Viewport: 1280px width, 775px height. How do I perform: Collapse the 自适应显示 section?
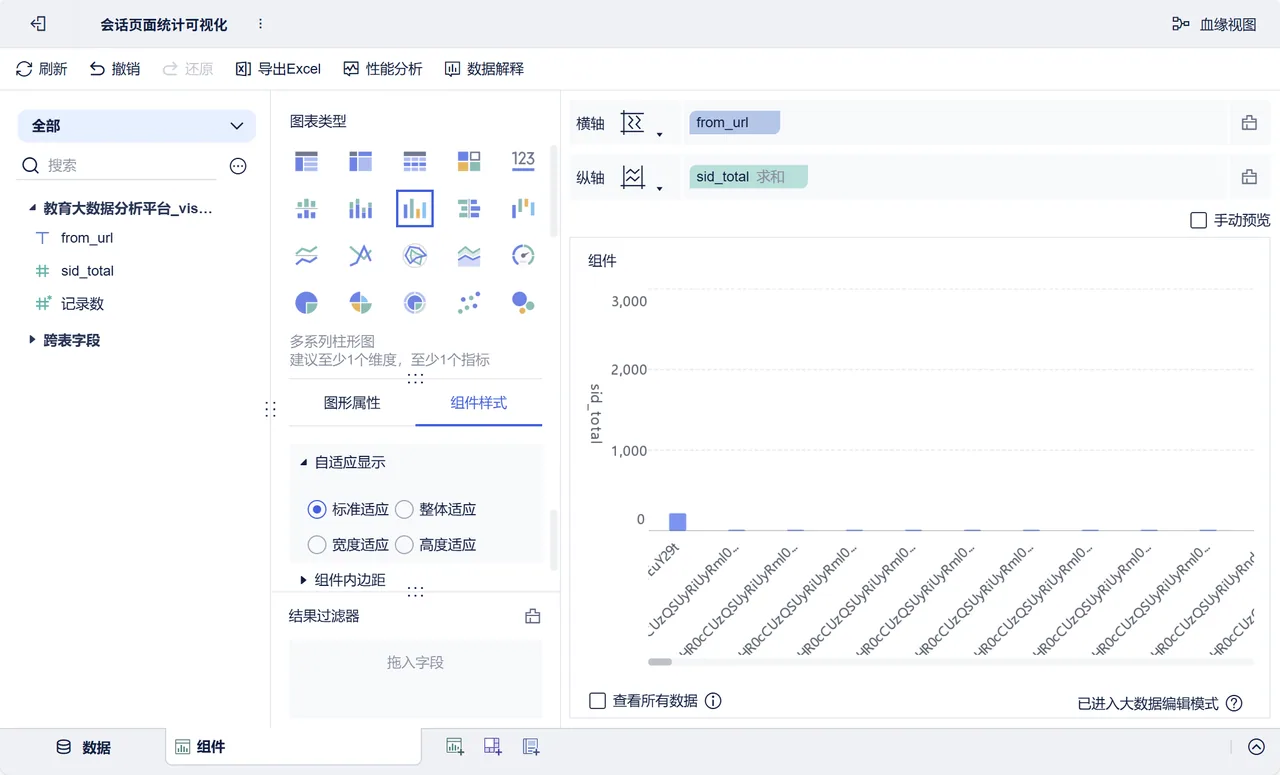pyautogui.click(x=304, y=462)
